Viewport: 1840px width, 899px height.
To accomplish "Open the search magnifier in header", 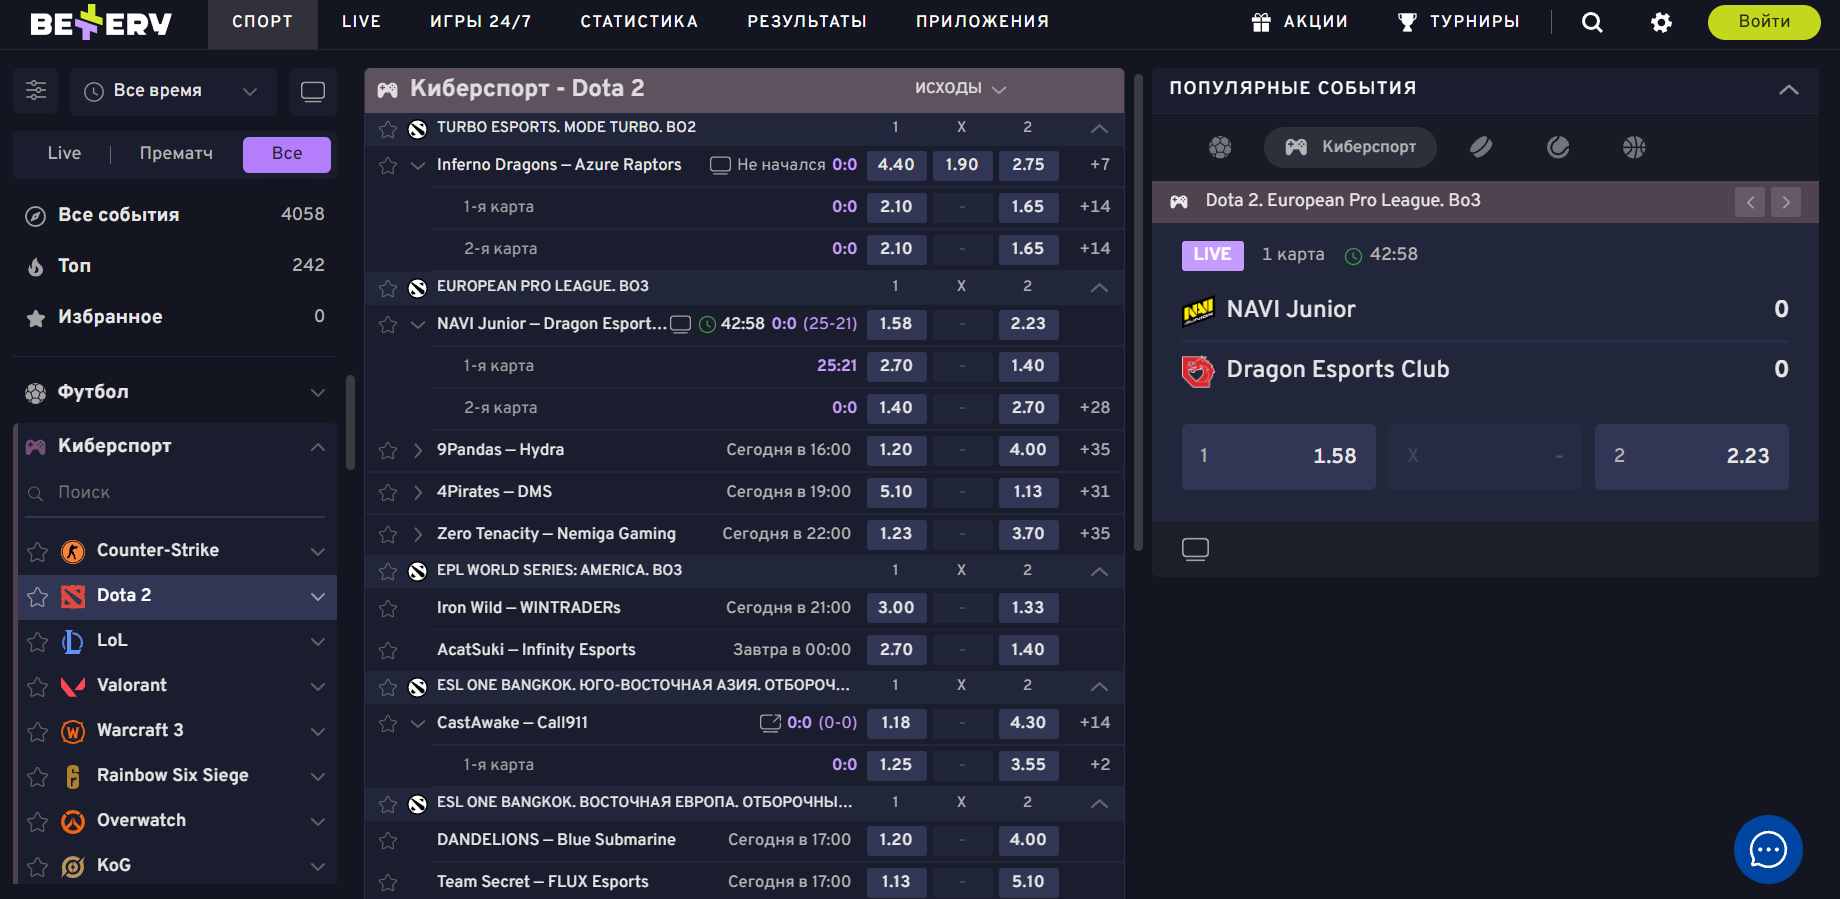I will (1592, 22).
